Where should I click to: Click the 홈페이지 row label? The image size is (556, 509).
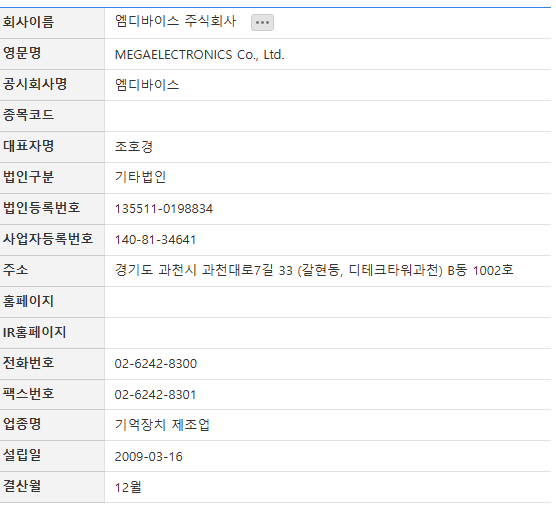28,301
